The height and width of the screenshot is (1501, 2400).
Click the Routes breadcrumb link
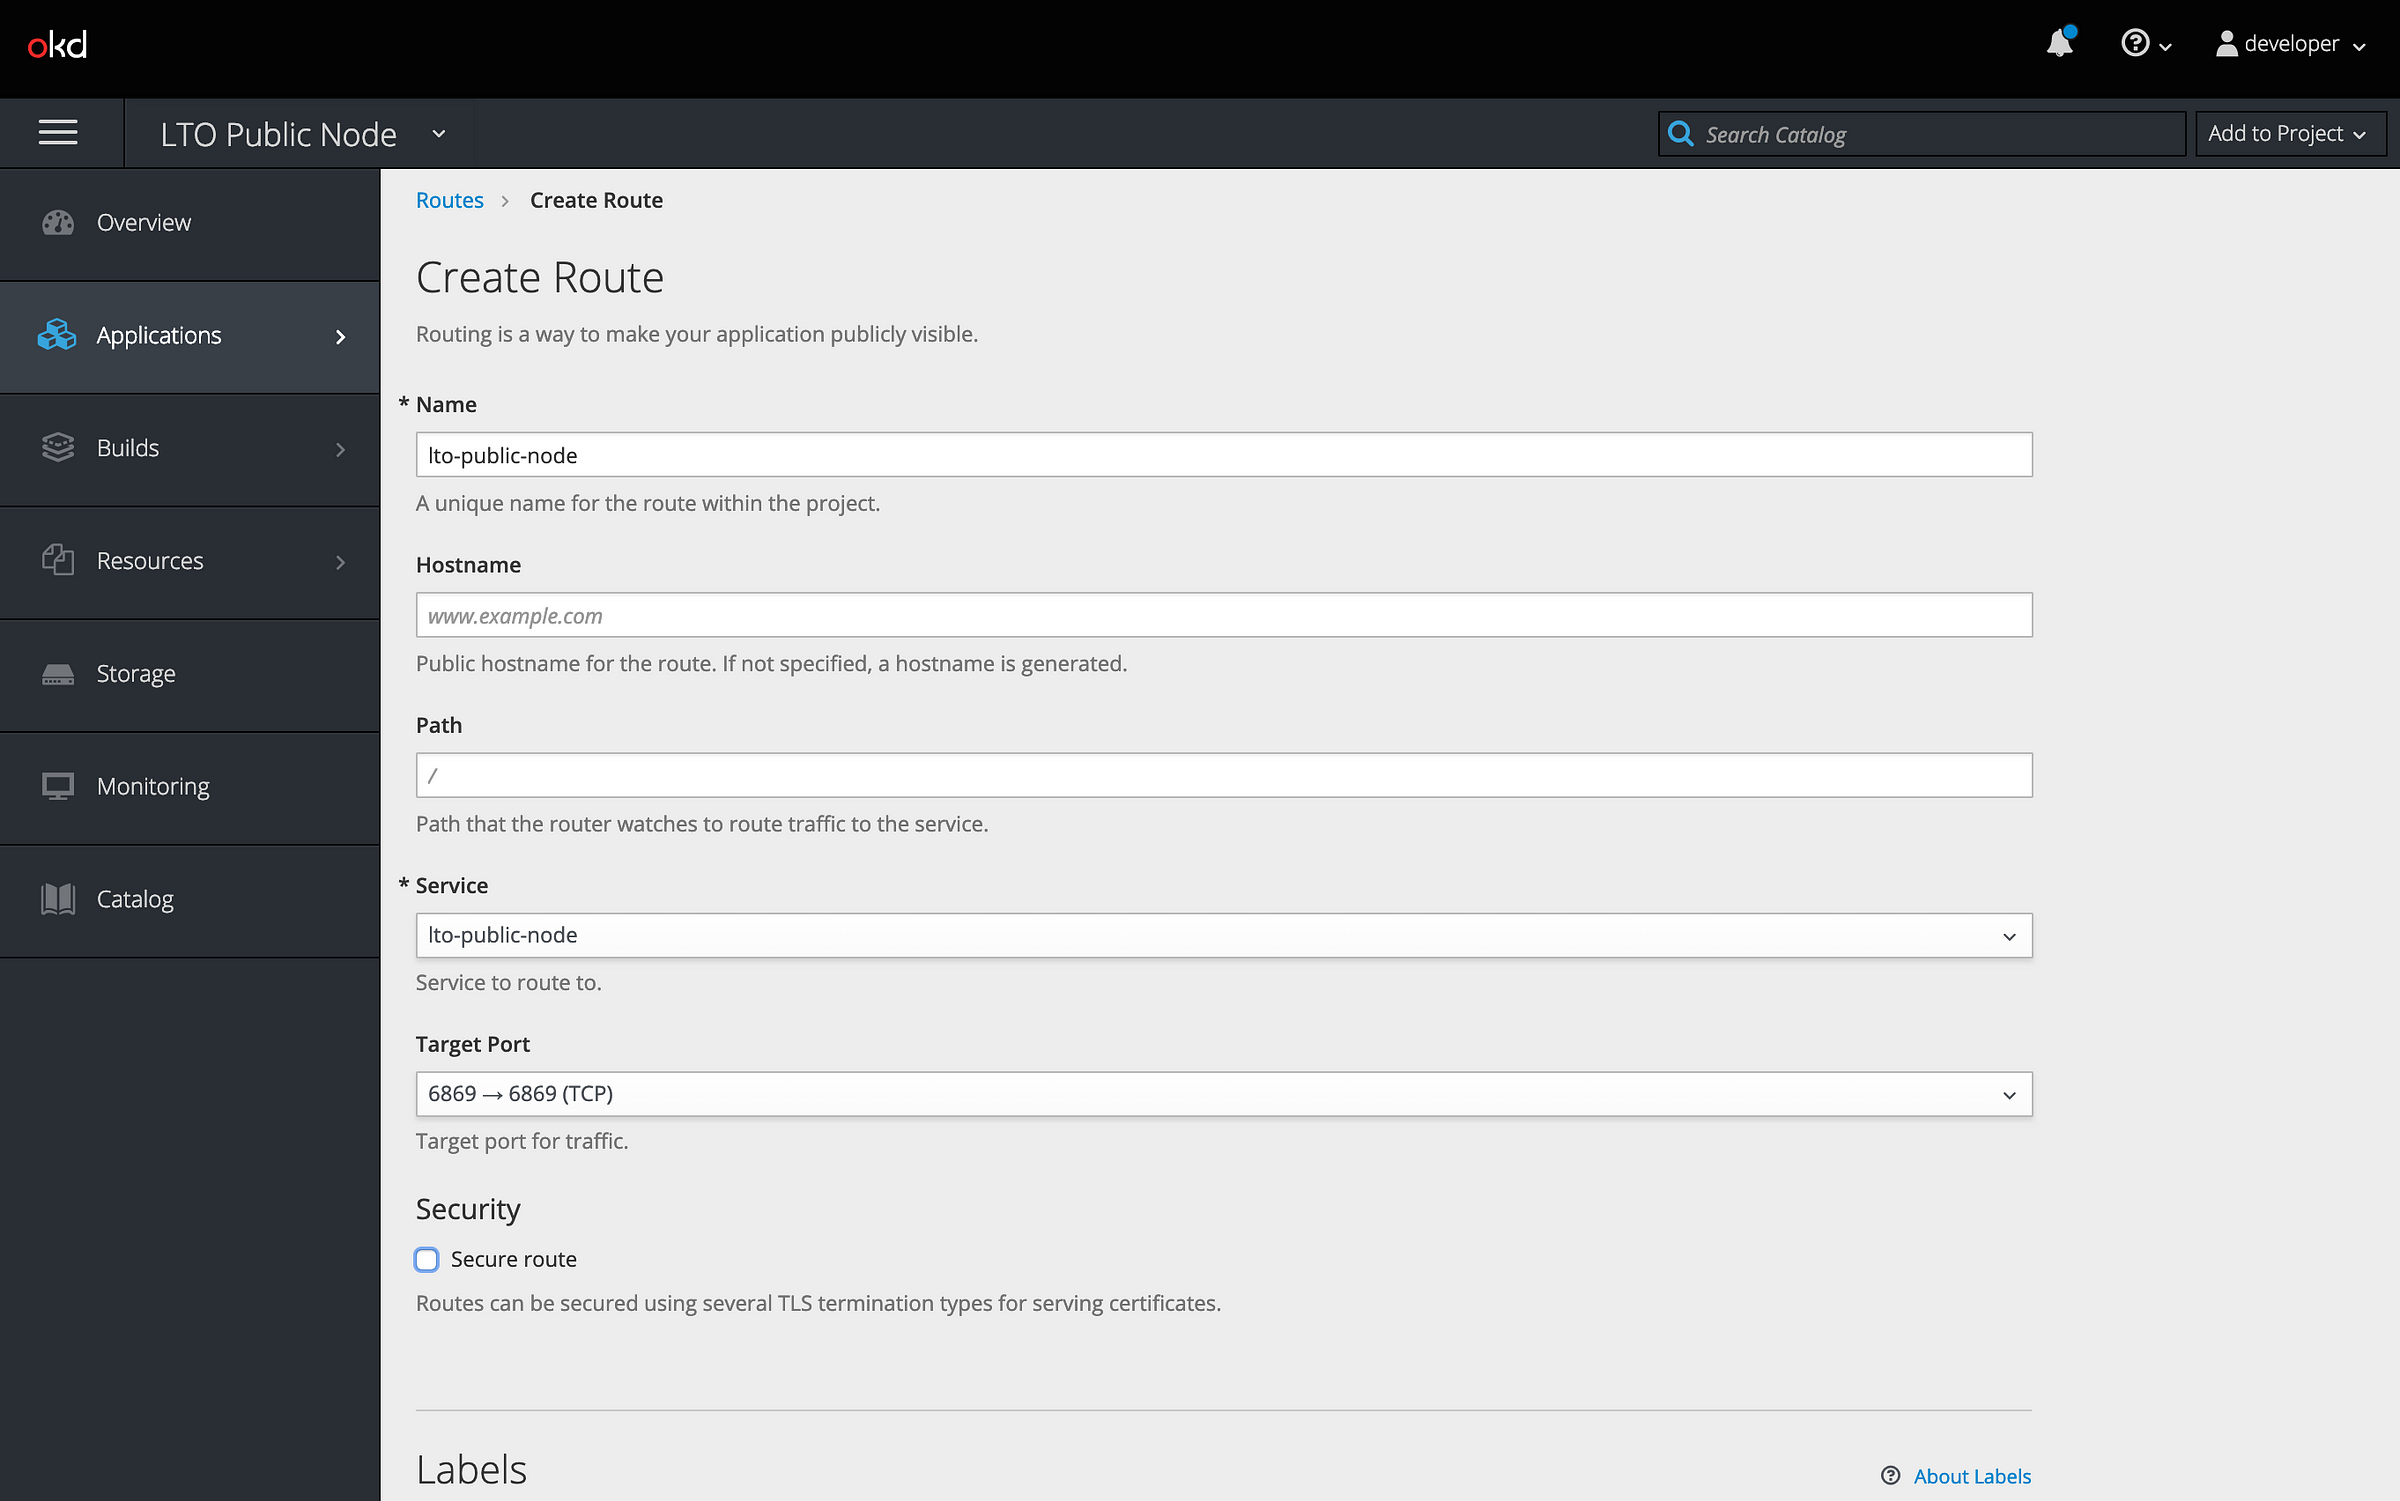pyautogui.click(x=450, y=199)
